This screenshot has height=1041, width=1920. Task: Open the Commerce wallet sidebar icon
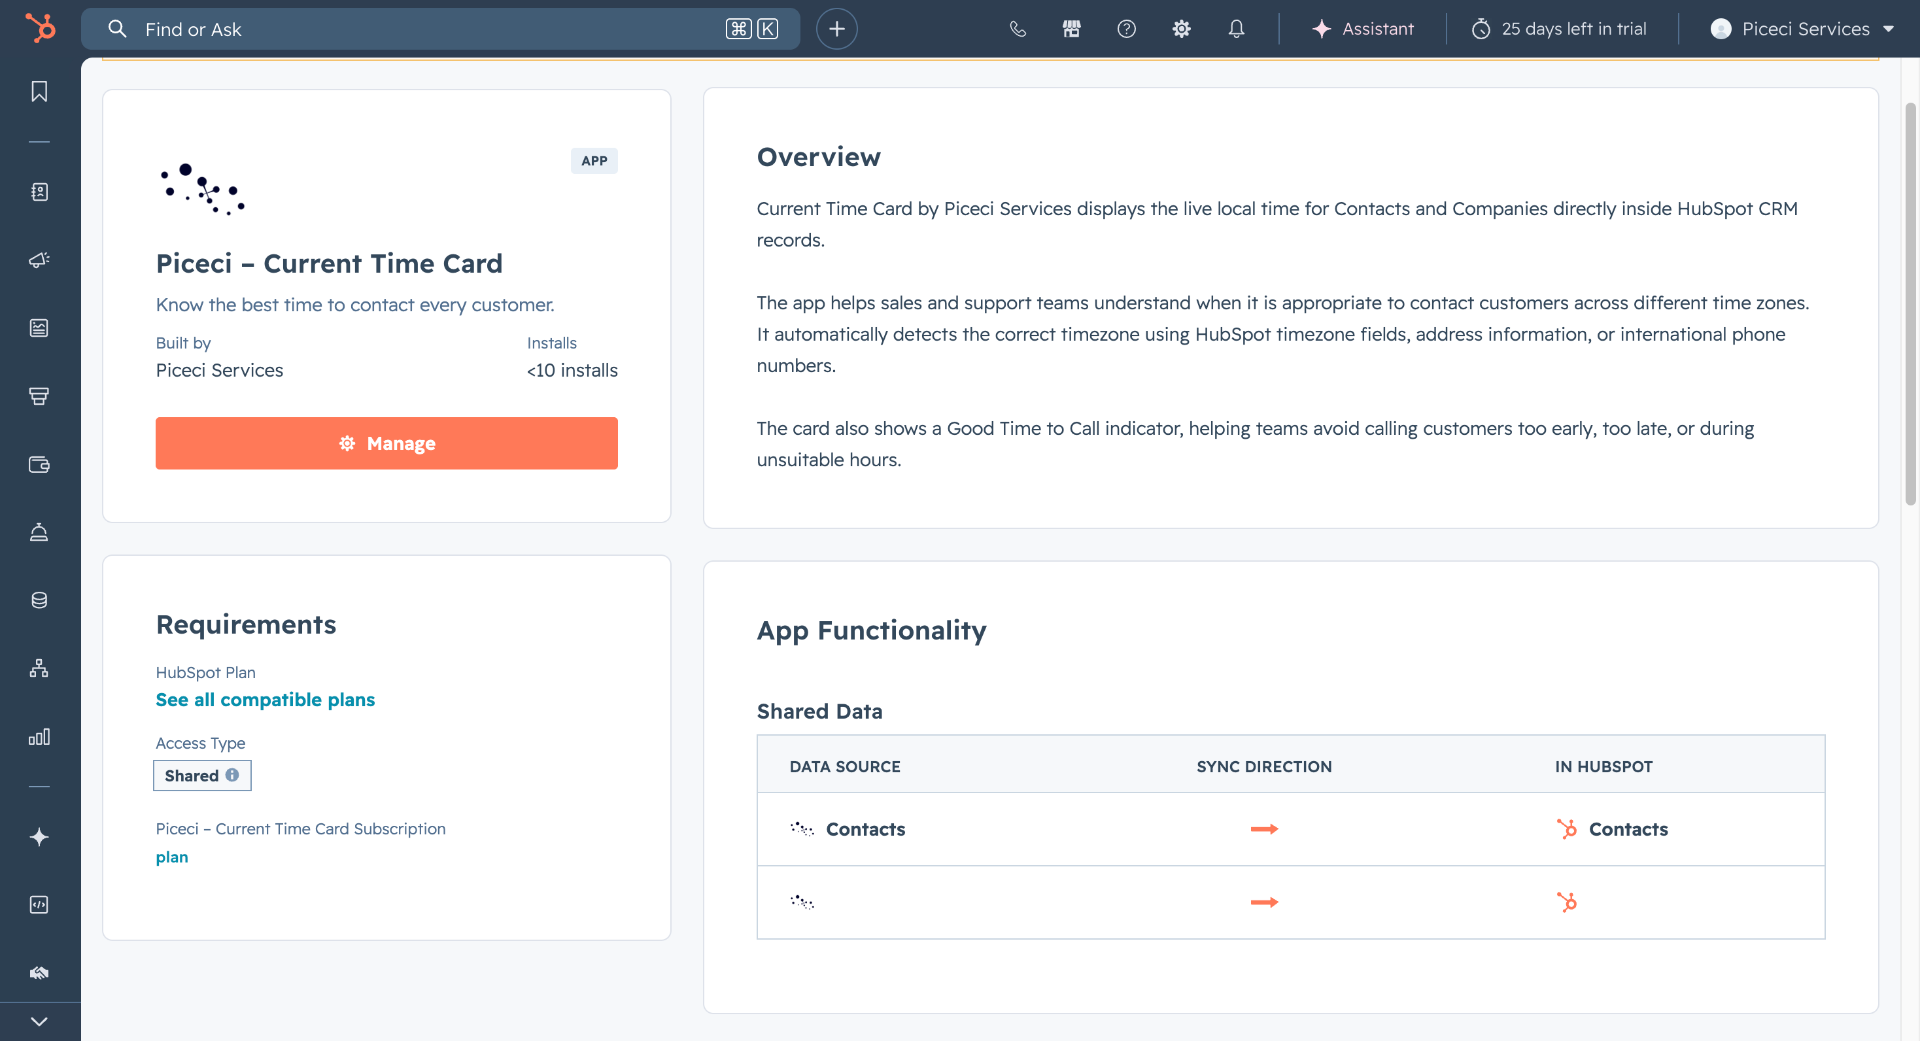tap(39, 464)
